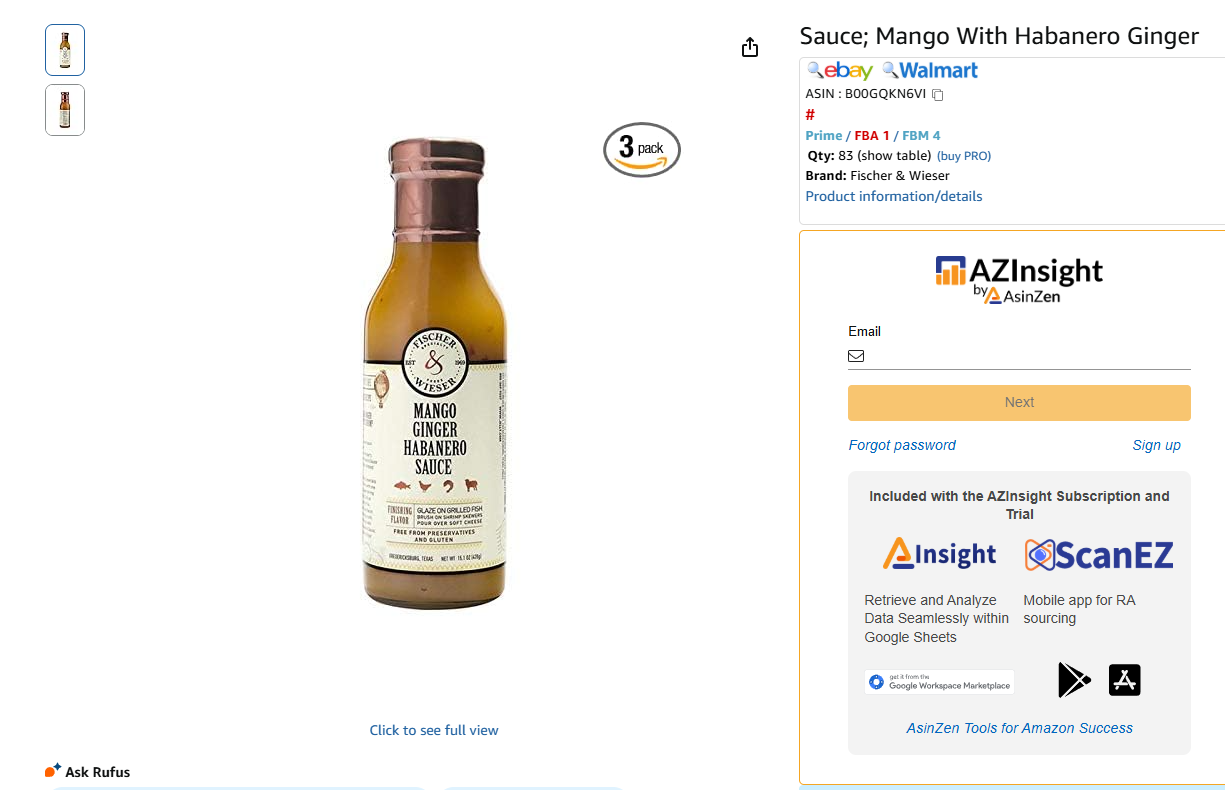Screen dimensions: 1225x790
Task: Select the second product thumbnail
Action: click(x=65, y=110)
